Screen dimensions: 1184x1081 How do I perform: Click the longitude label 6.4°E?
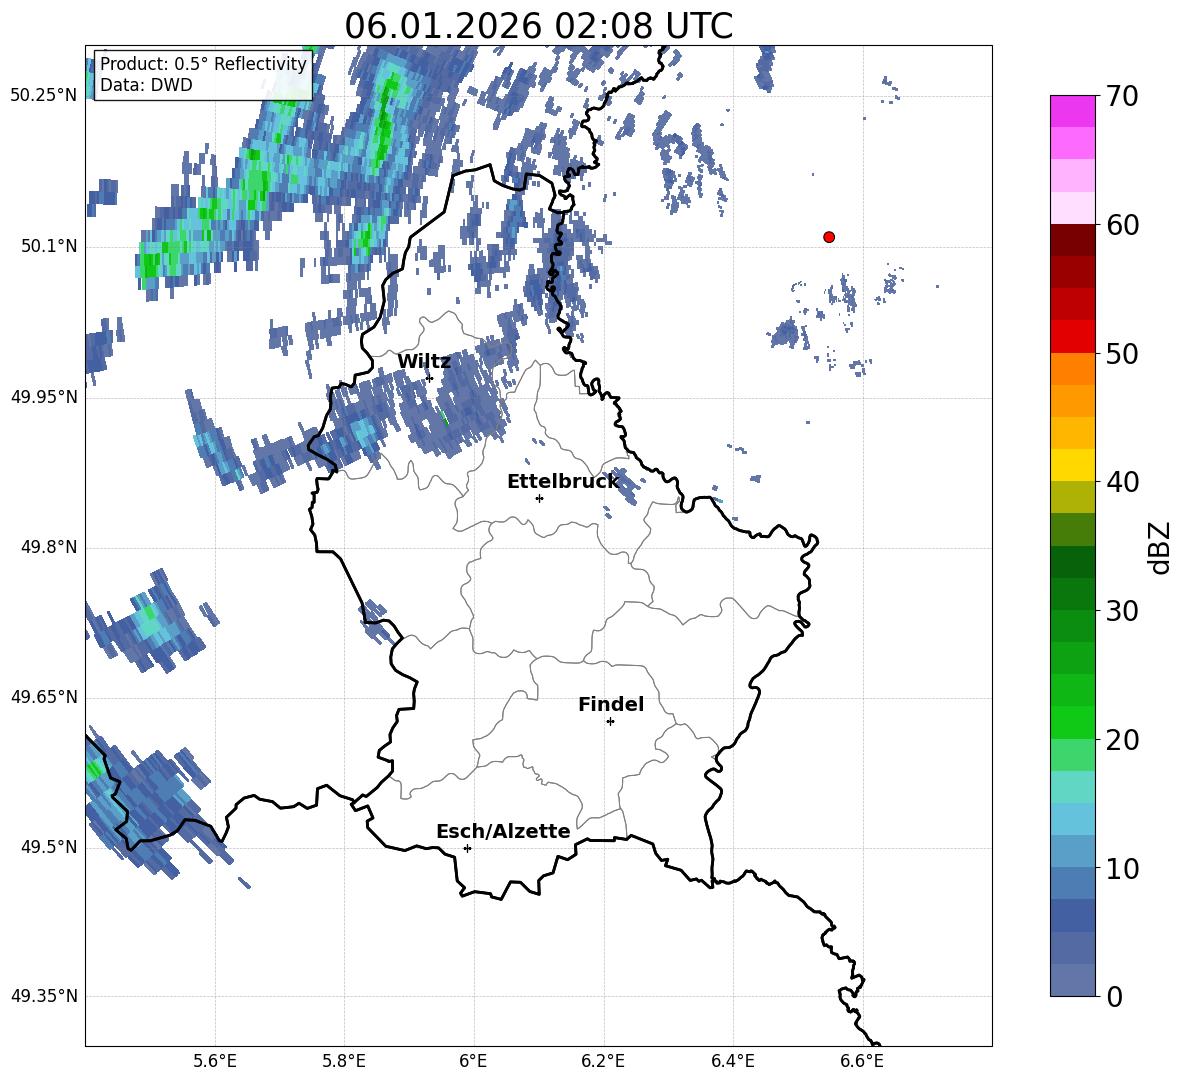(732, 1061)
